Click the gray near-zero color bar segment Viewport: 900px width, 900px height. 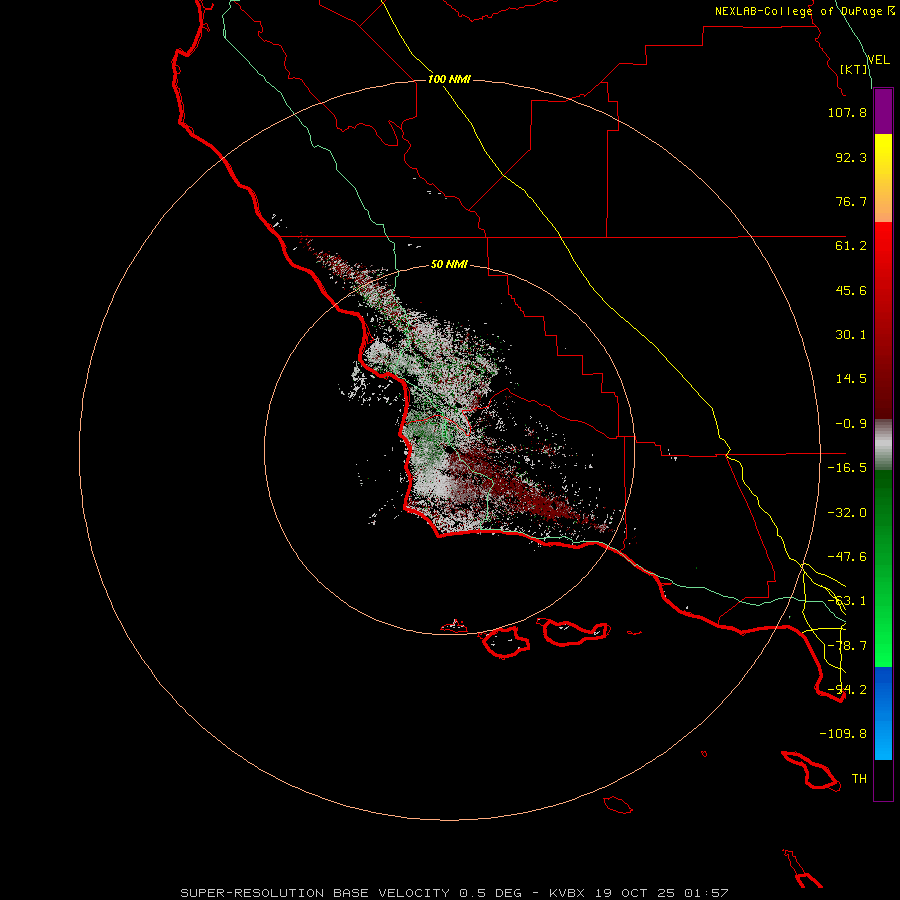pos(883,445)
